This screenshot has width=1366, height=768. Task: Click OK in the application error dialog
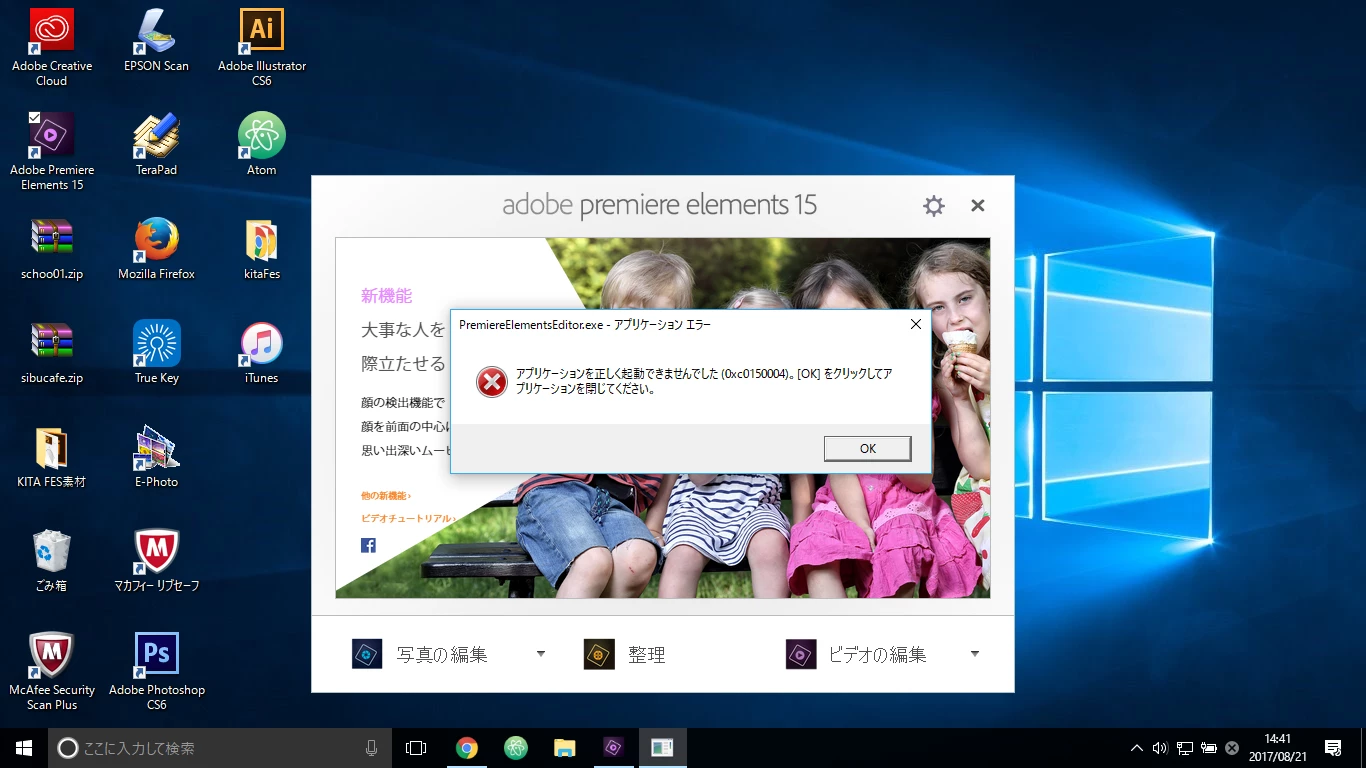coord(867,449)
